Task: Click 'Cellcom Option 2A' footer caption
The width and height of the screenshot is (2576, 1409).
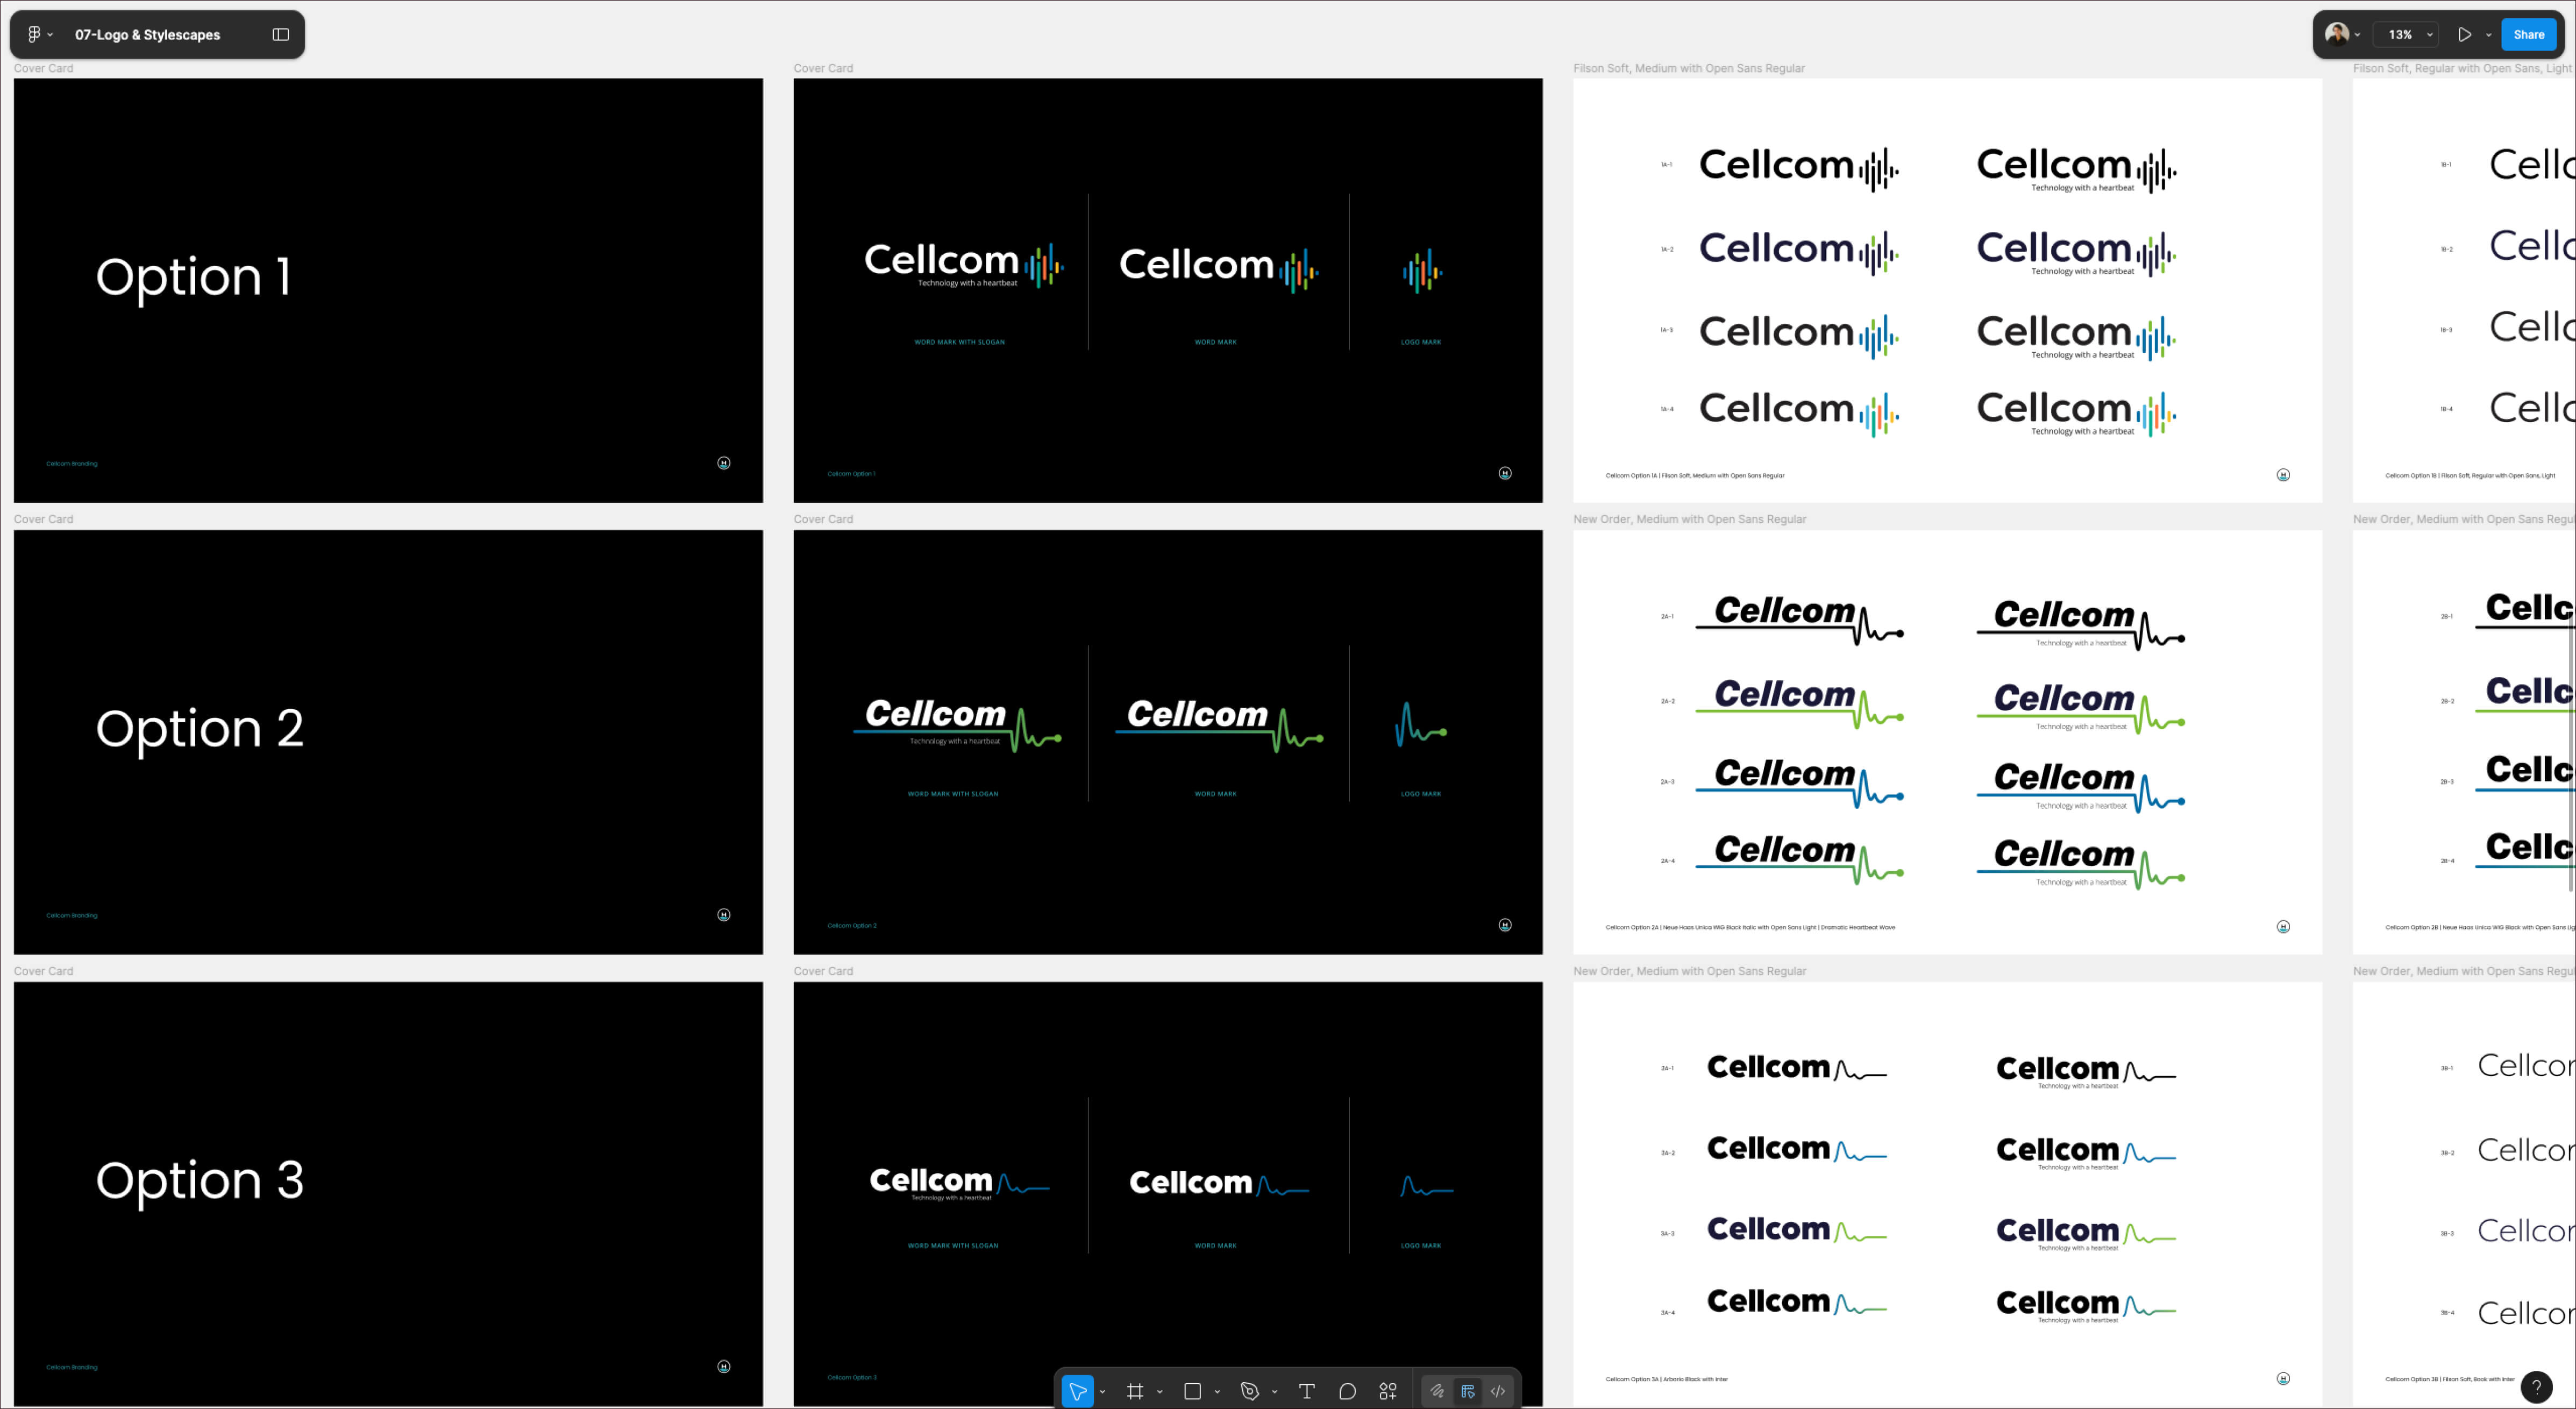Action: pyautogui.click(x=1750, y=928)
